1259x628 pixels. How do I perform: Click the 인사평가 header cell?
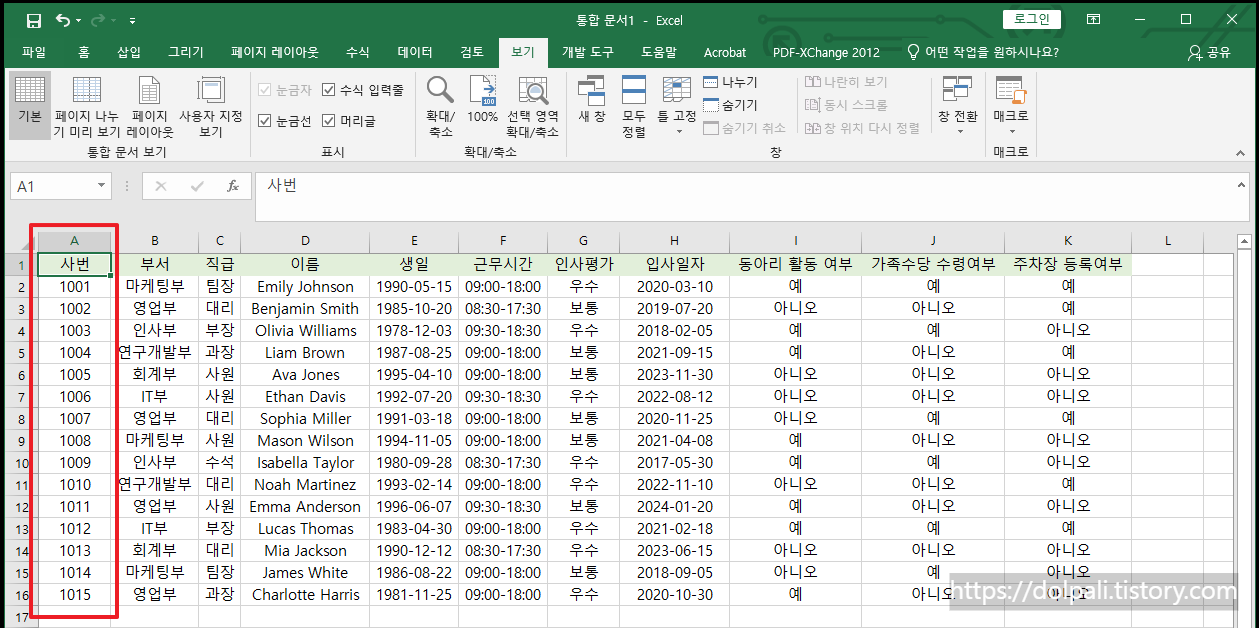(584, 265)
